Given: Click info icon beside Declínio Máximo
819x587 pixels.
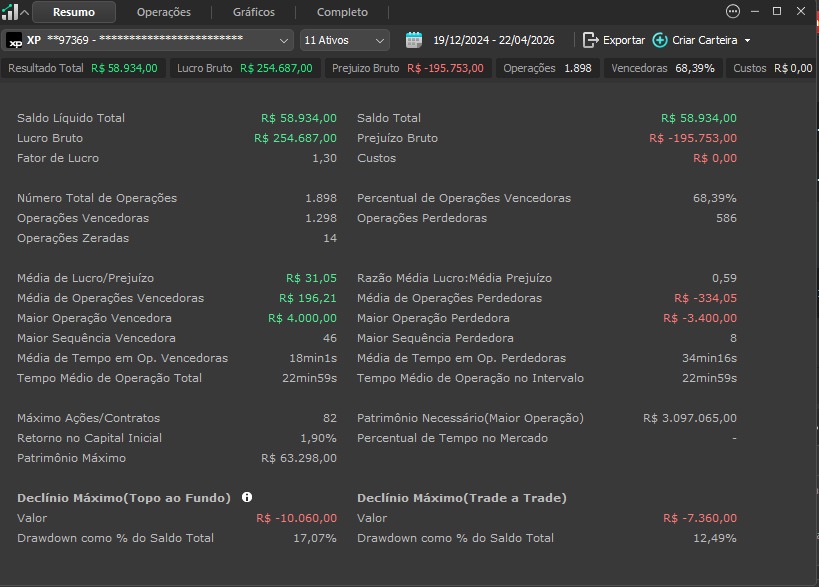Looking at the screenshot, I should point(247,497).
